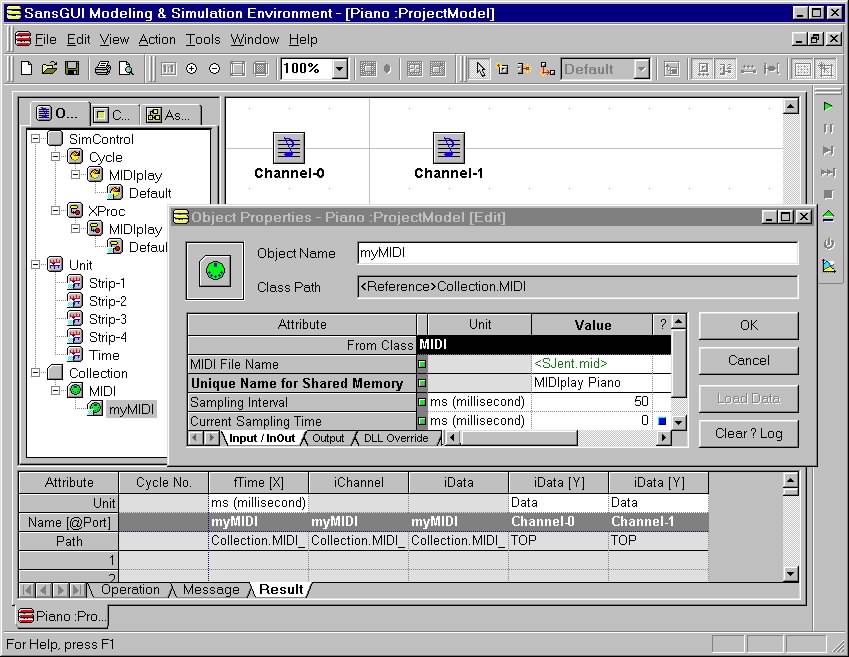Screen dimensions: 849x657
Task: Click the Print icon in the toolbar
Action: (102, 69)
